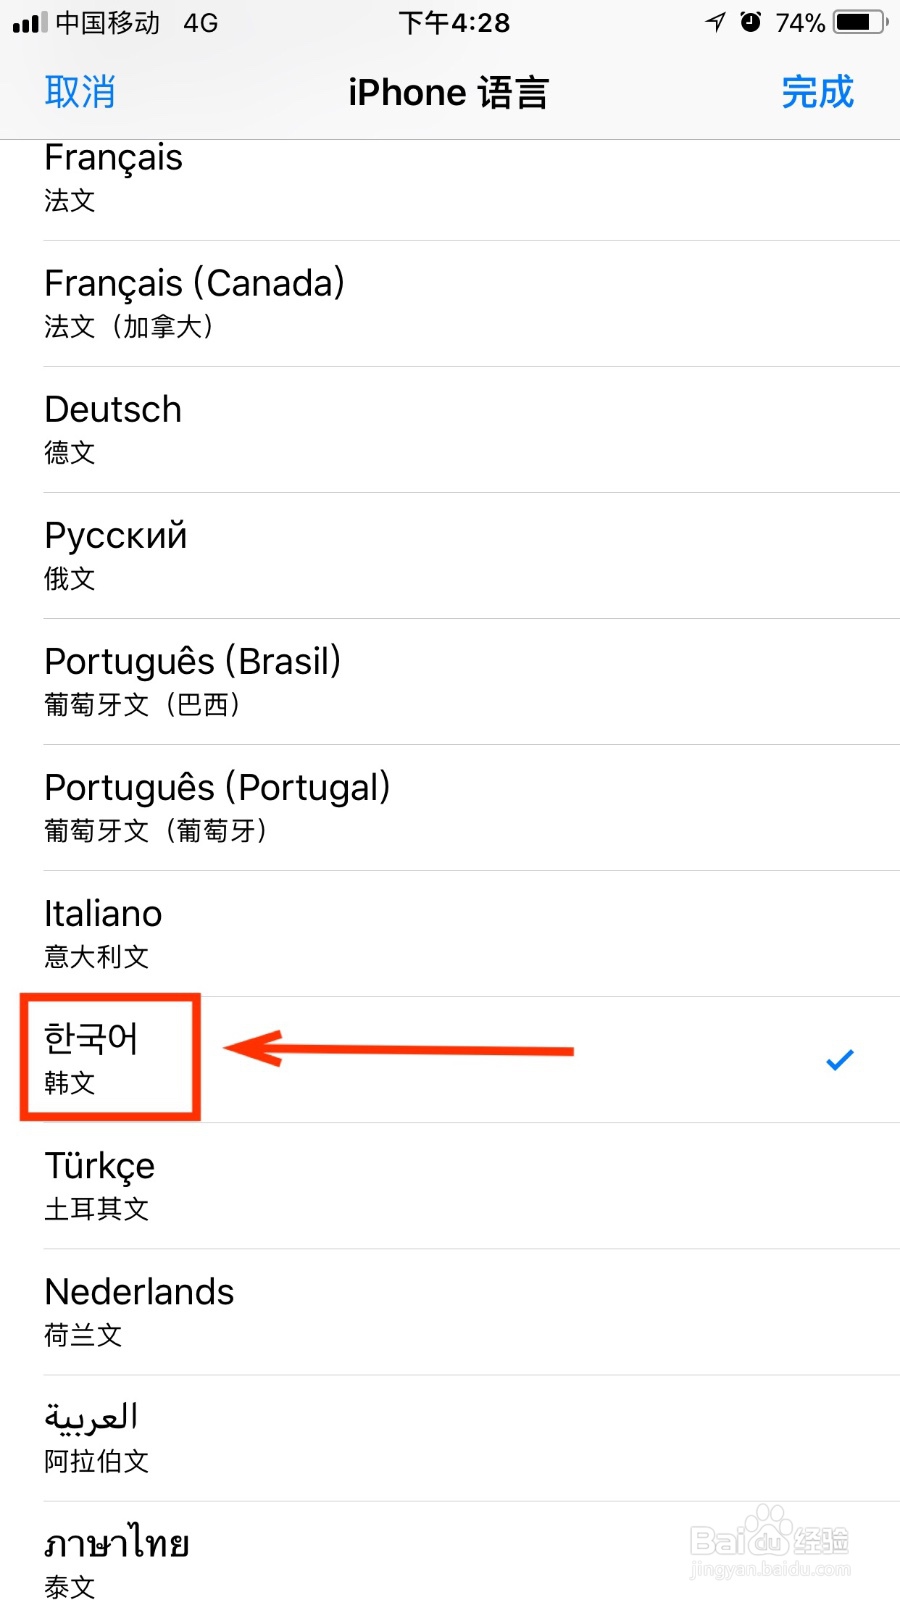Select Français 法文 language
This screenshot has height=1600, width=900.
point(450,190)
